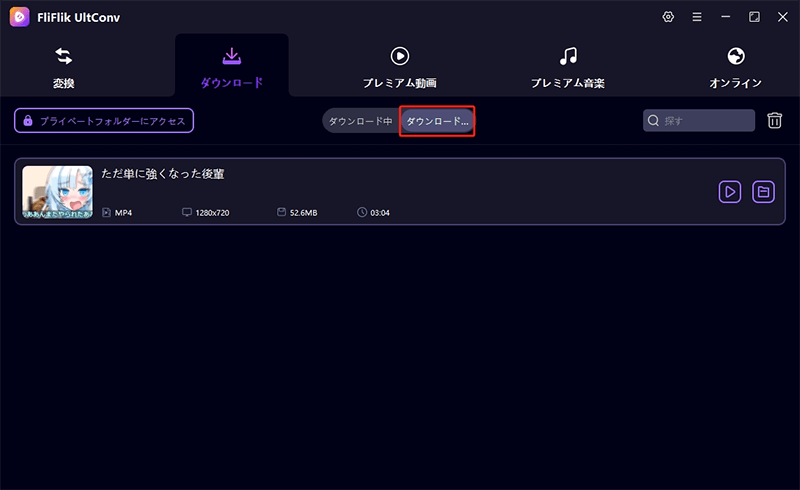Maximize the FliFlik UltConv window
800x490 pixels.
point(754,17)
